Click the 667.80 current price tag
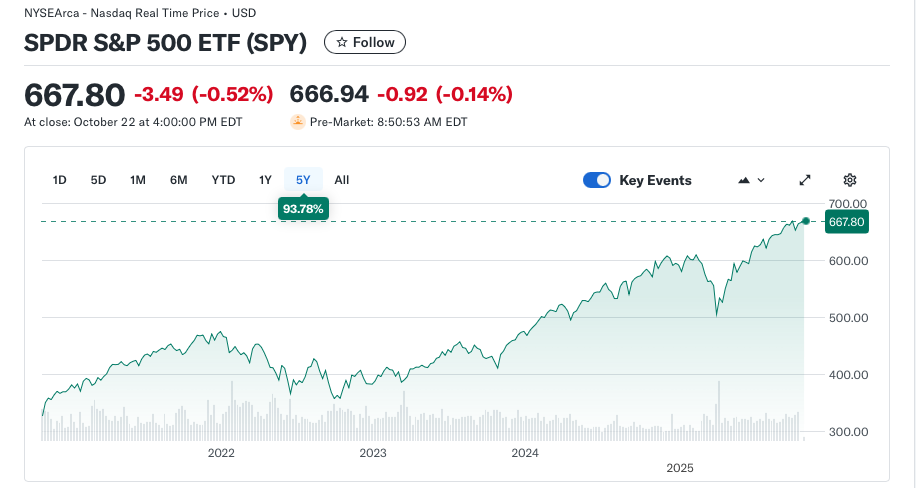Viewport: 916px width, 488px height. click(846, 222)
